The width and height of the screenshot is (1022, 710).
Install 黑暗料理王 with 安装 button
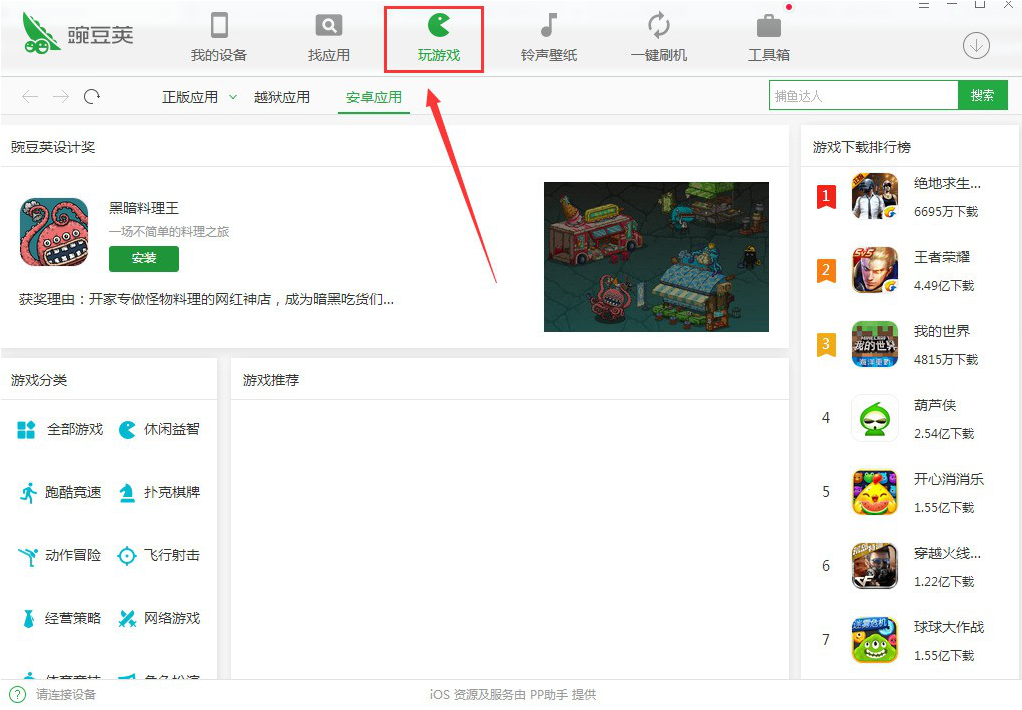[144, 258]
